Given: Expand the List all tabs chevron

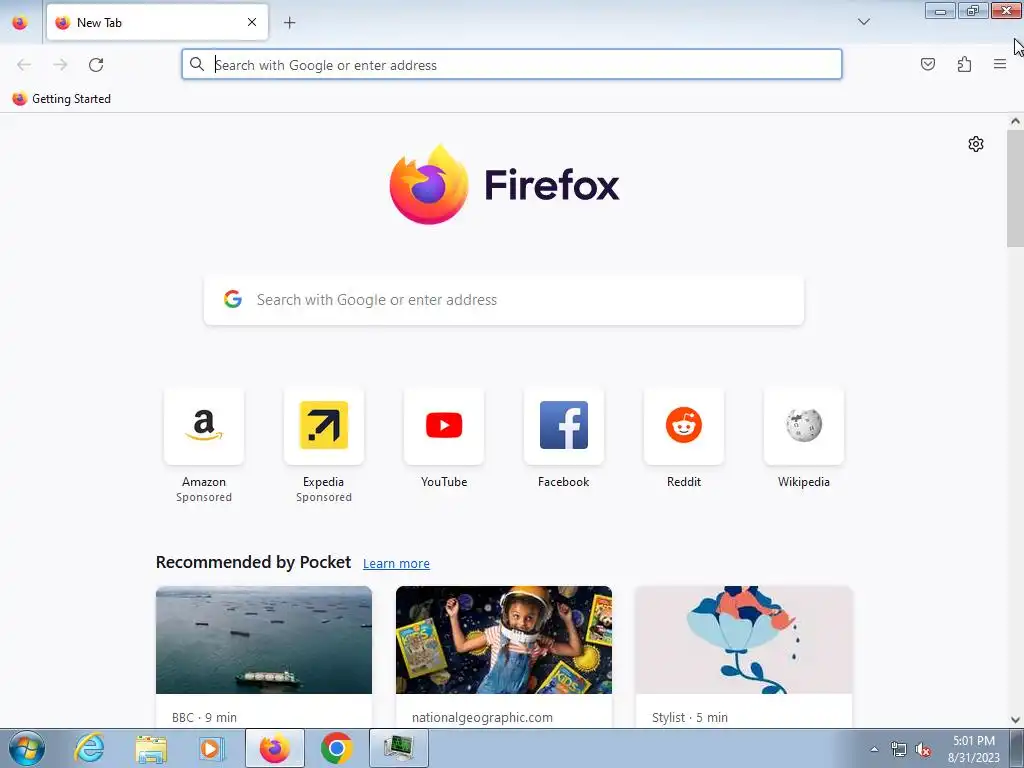Looking at the screenshot, I should click(863, 22).
